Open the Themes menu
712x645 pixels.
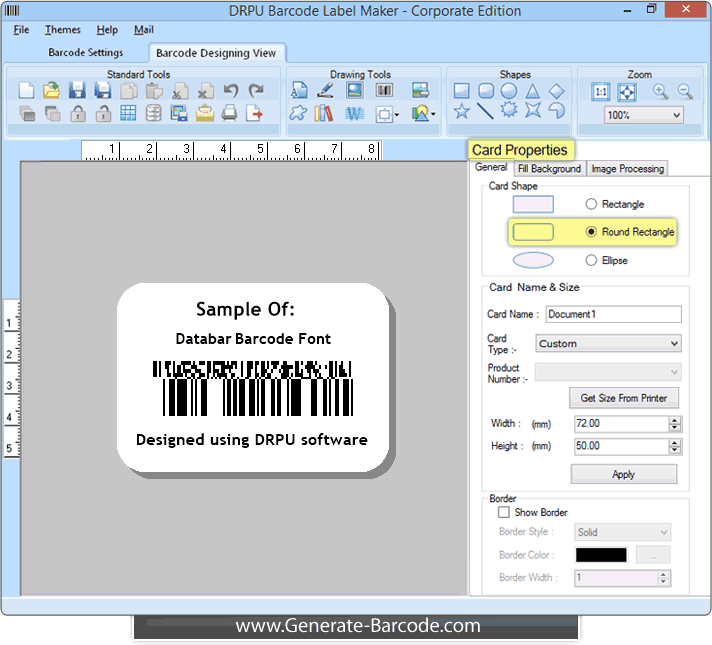click(x=62, y=30)
